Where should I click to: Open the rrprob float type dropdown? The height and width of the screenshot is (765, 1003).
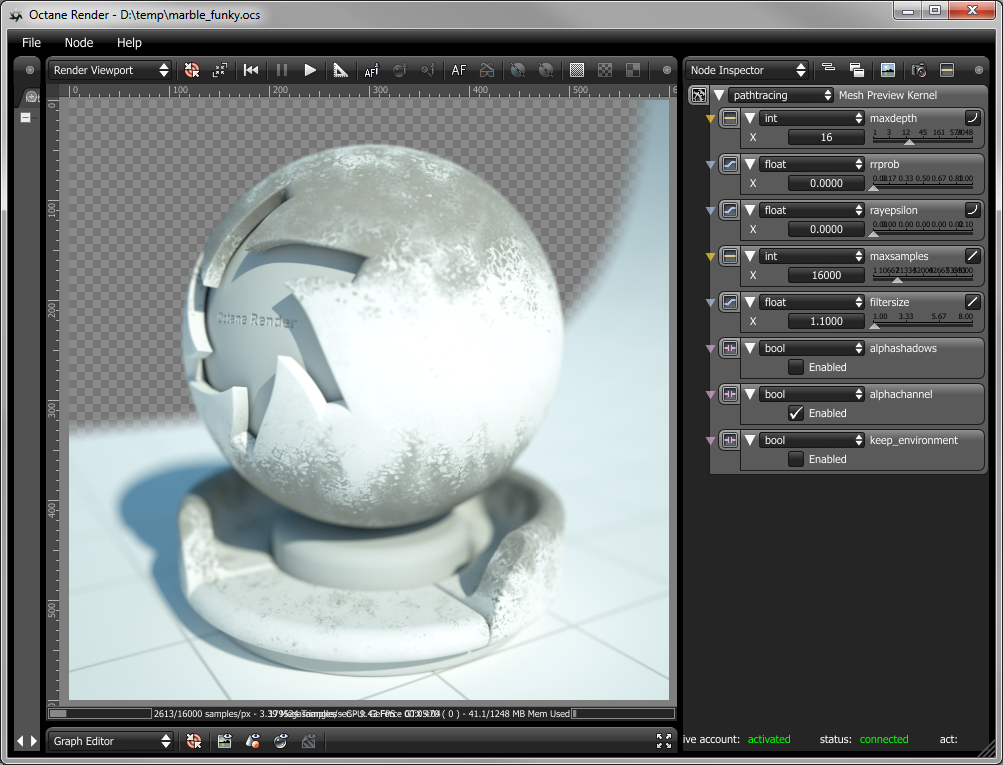click(x=812, y=164)
